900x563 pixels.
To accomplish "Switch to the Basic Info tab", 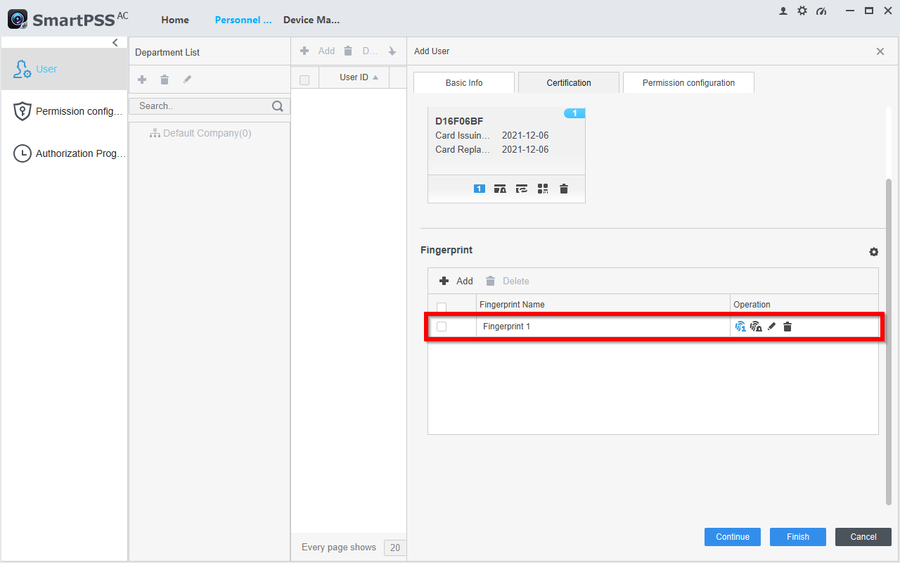I will coord(463,83).
